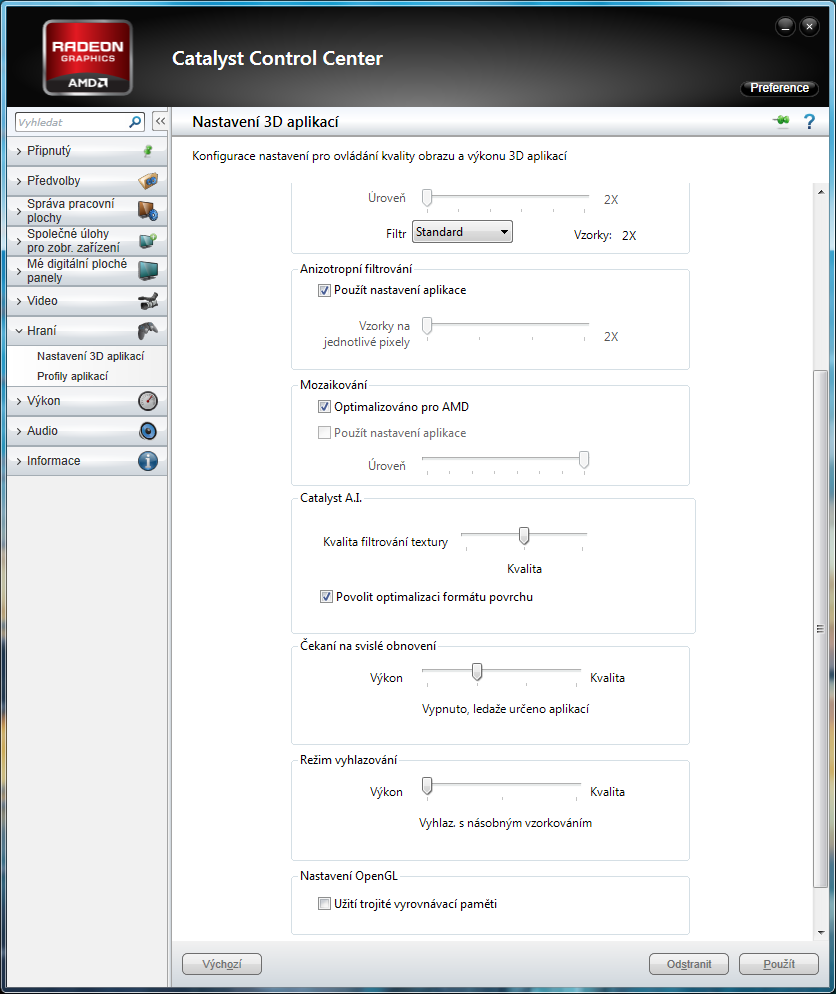
Task: Click Čekaní na svislé obnovení slider handle
Action: pyautogui.click(x=477, y=671)
